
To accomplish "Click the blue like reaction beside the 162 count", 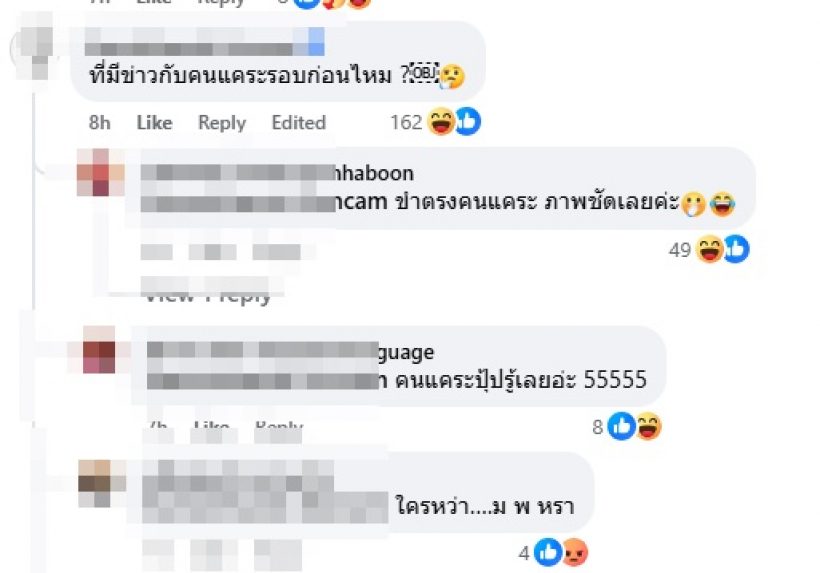I will click(468, 121).
